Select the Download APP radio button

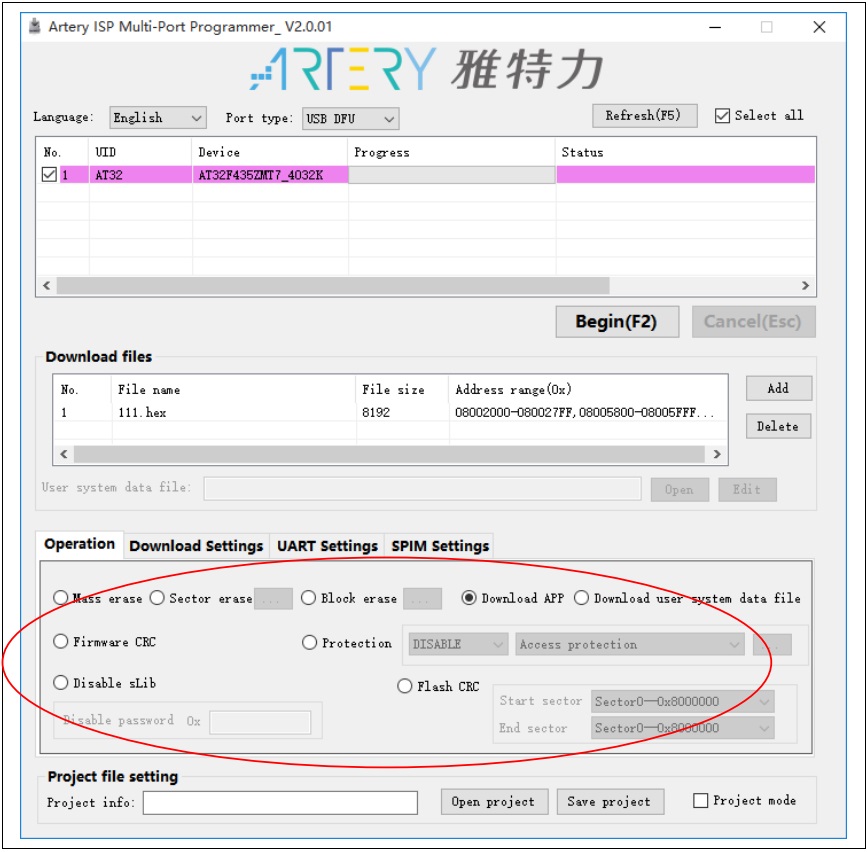469,598
